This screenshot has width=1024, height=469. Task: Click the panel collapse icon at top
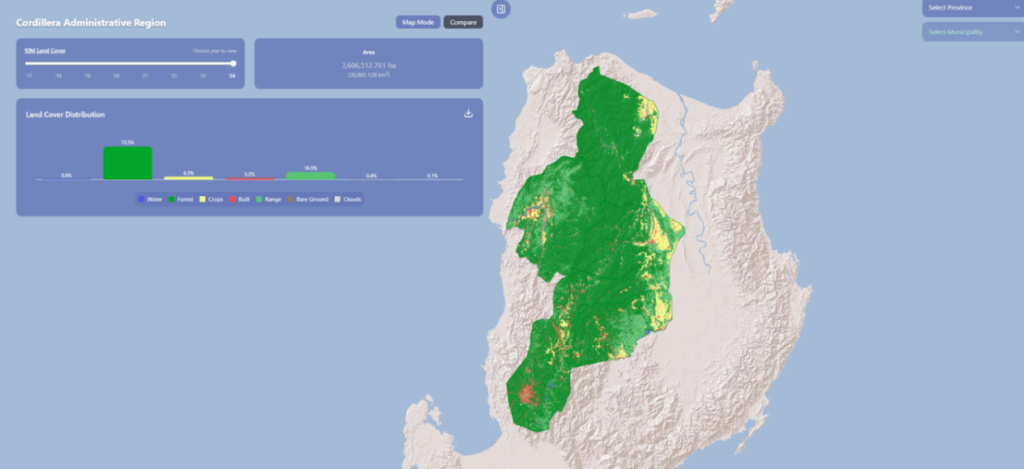pyautogui.click(x=501, y=9)
